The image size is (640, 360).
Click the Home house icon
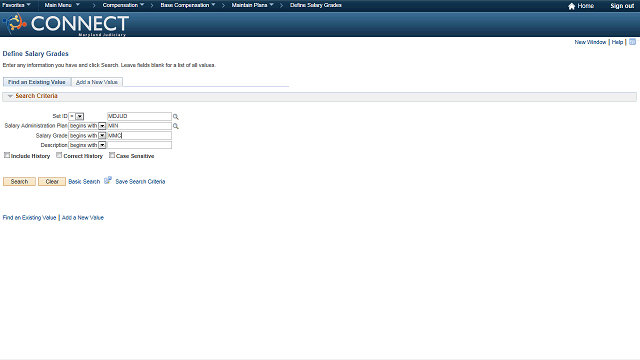tap(571, 6)
